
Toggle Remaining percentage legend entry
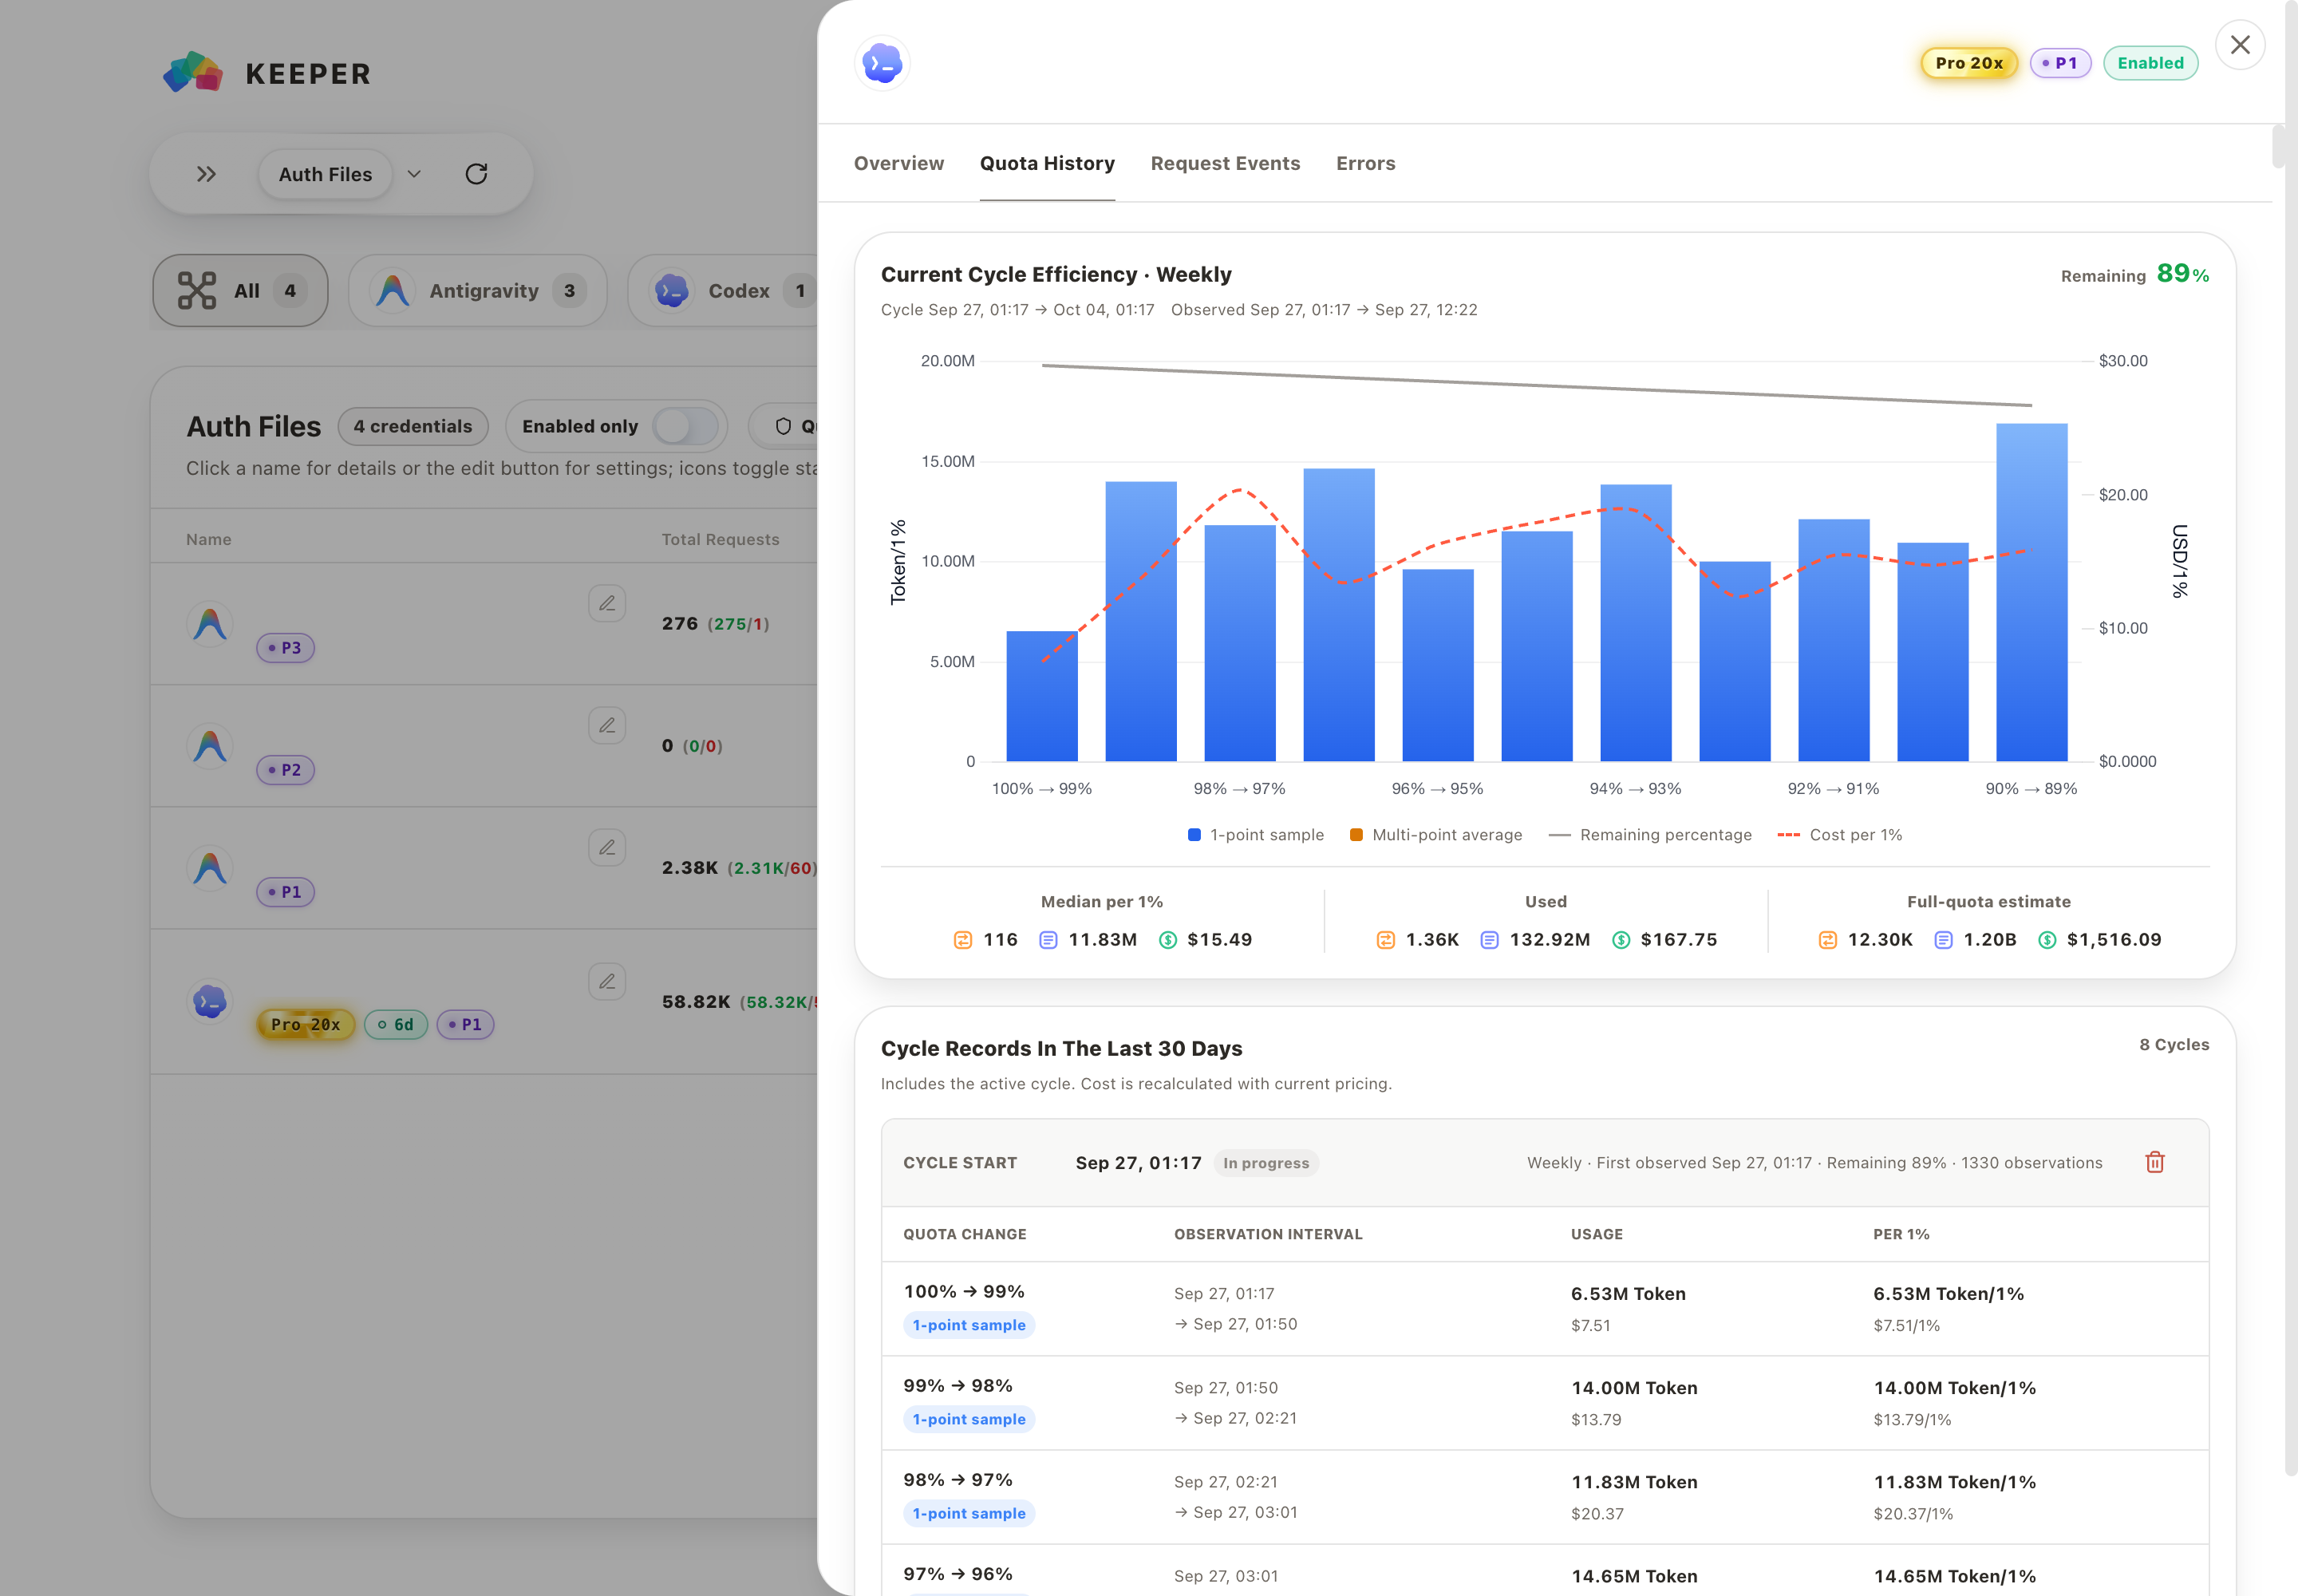pos(1650,835)
